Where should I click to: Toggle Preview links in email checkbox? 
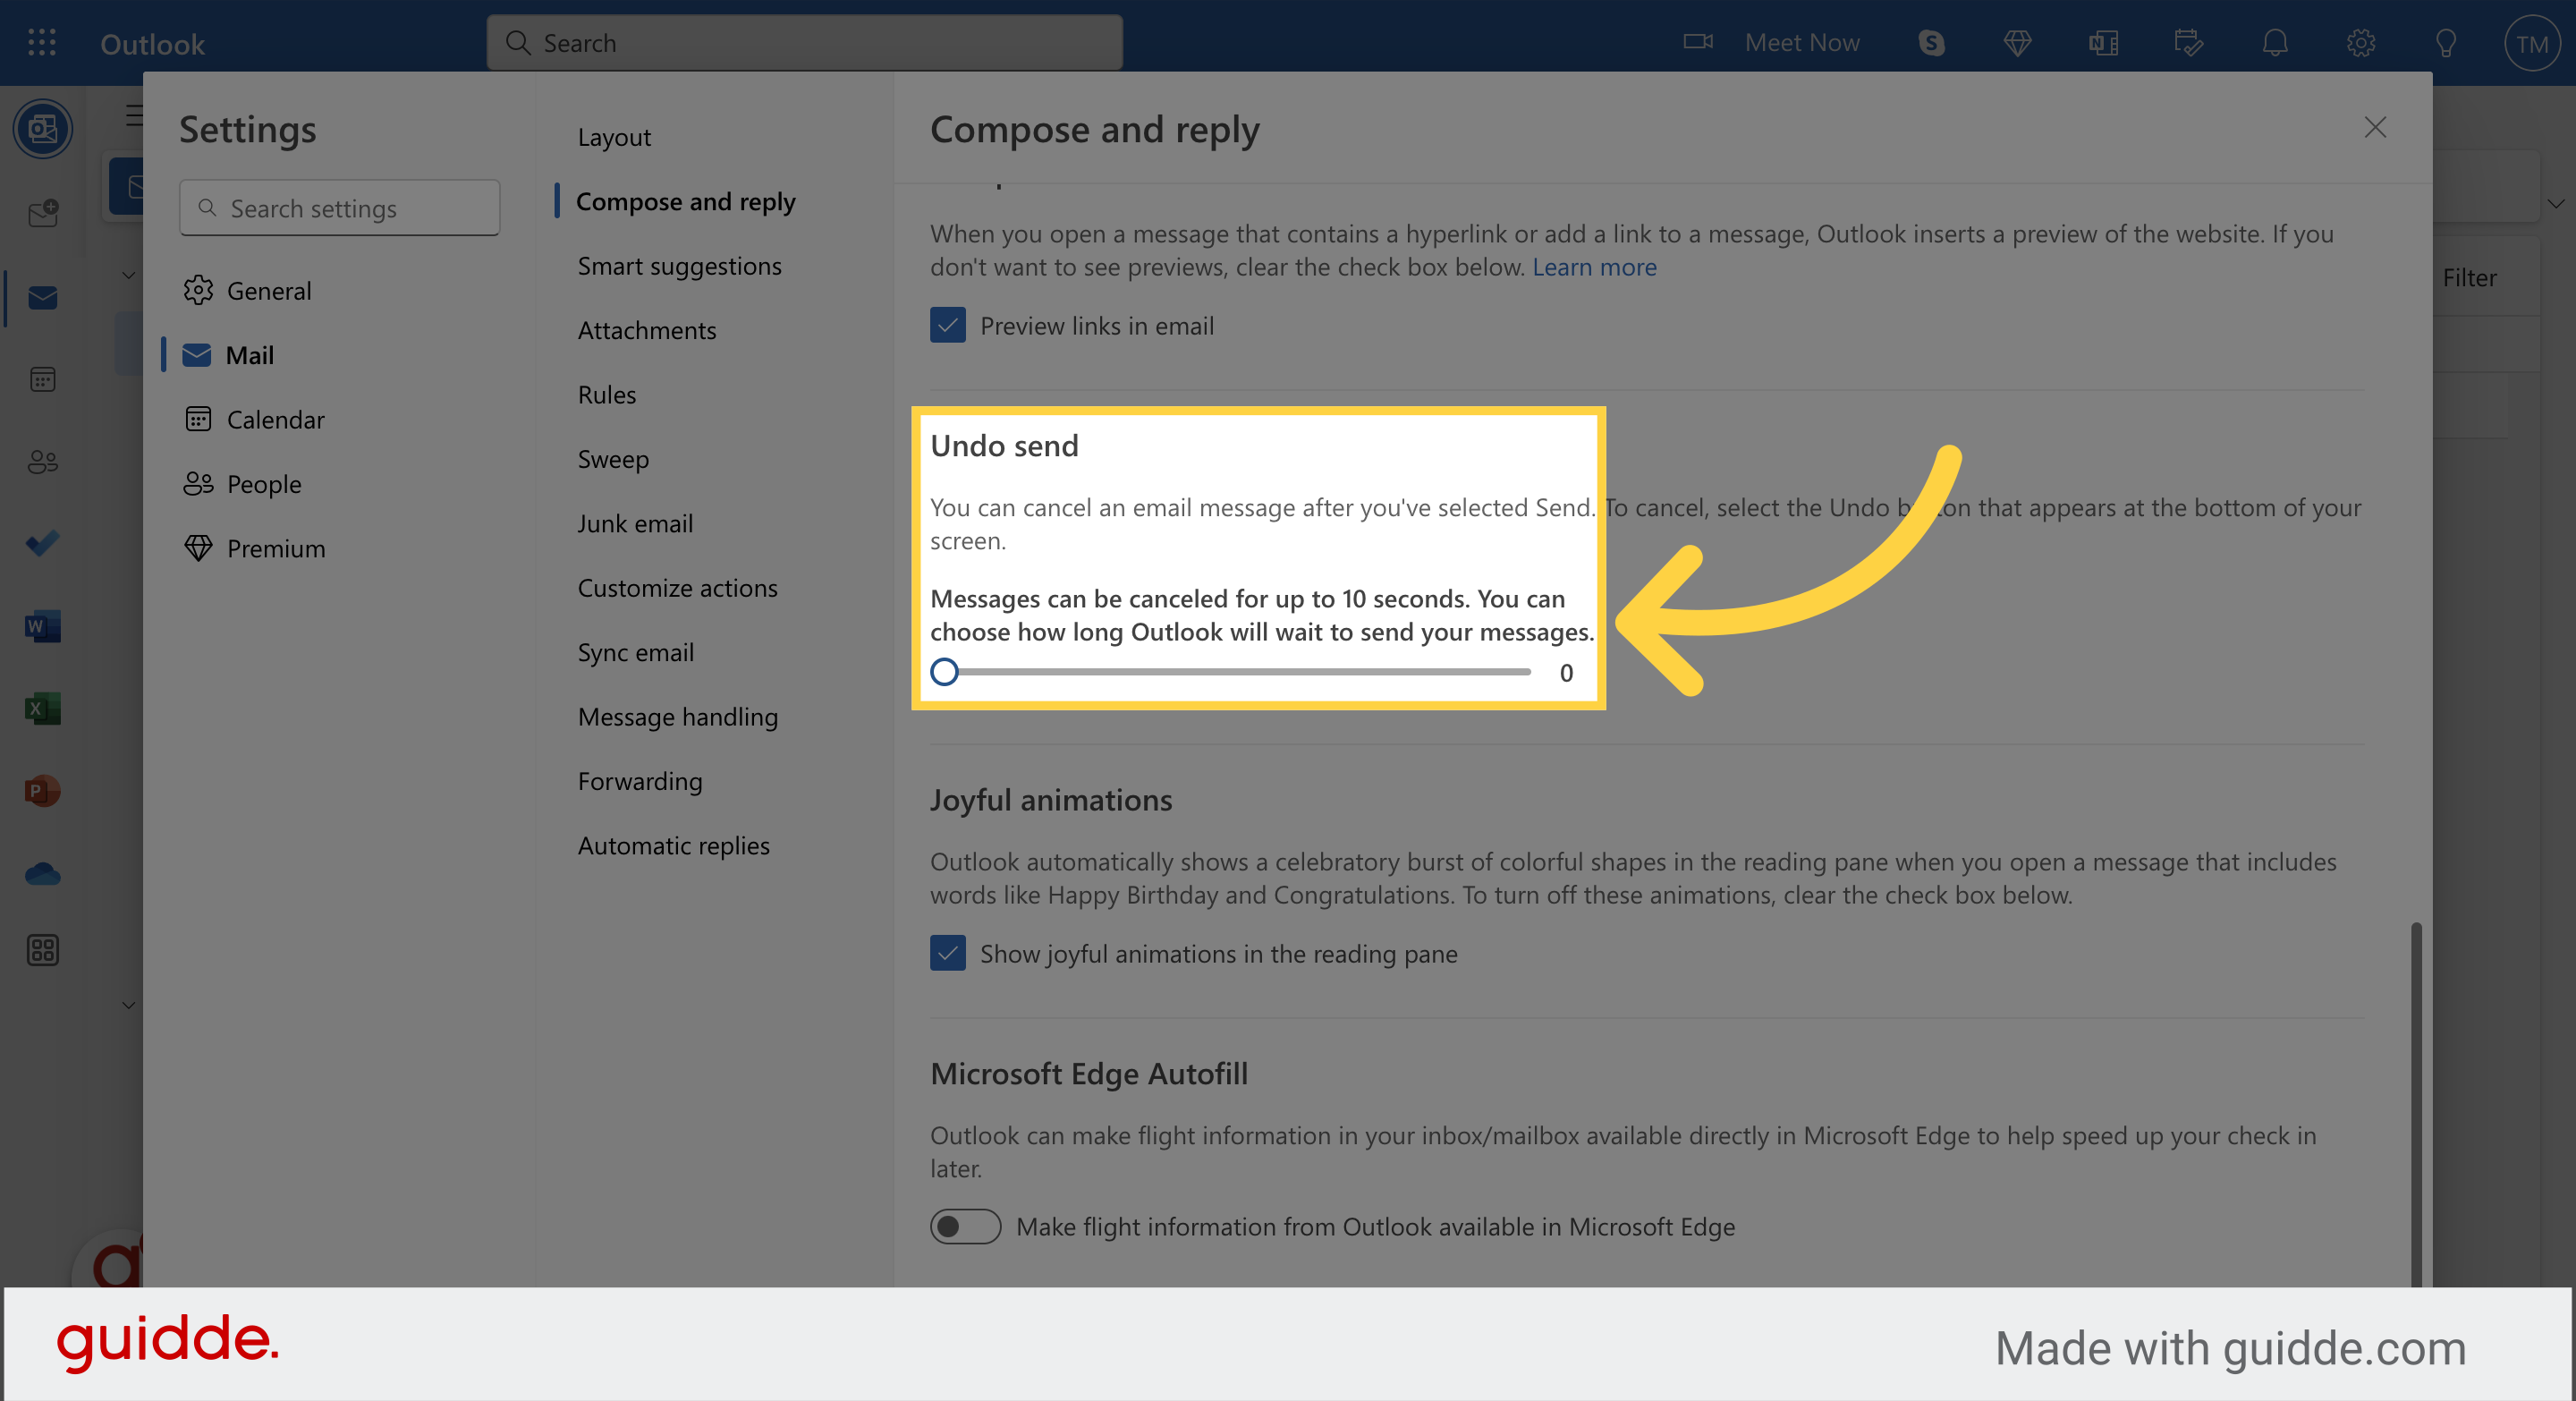(x=947, y=325)
